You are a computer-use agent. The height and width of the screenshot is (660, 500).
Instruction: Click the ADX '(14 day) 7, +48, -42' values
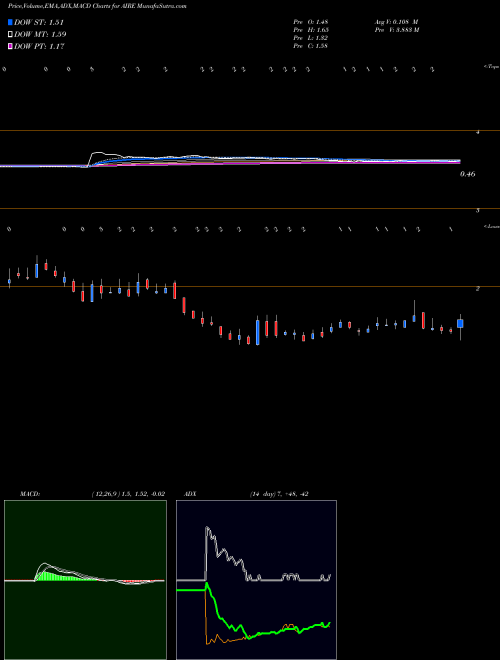(x=279, y=494)
